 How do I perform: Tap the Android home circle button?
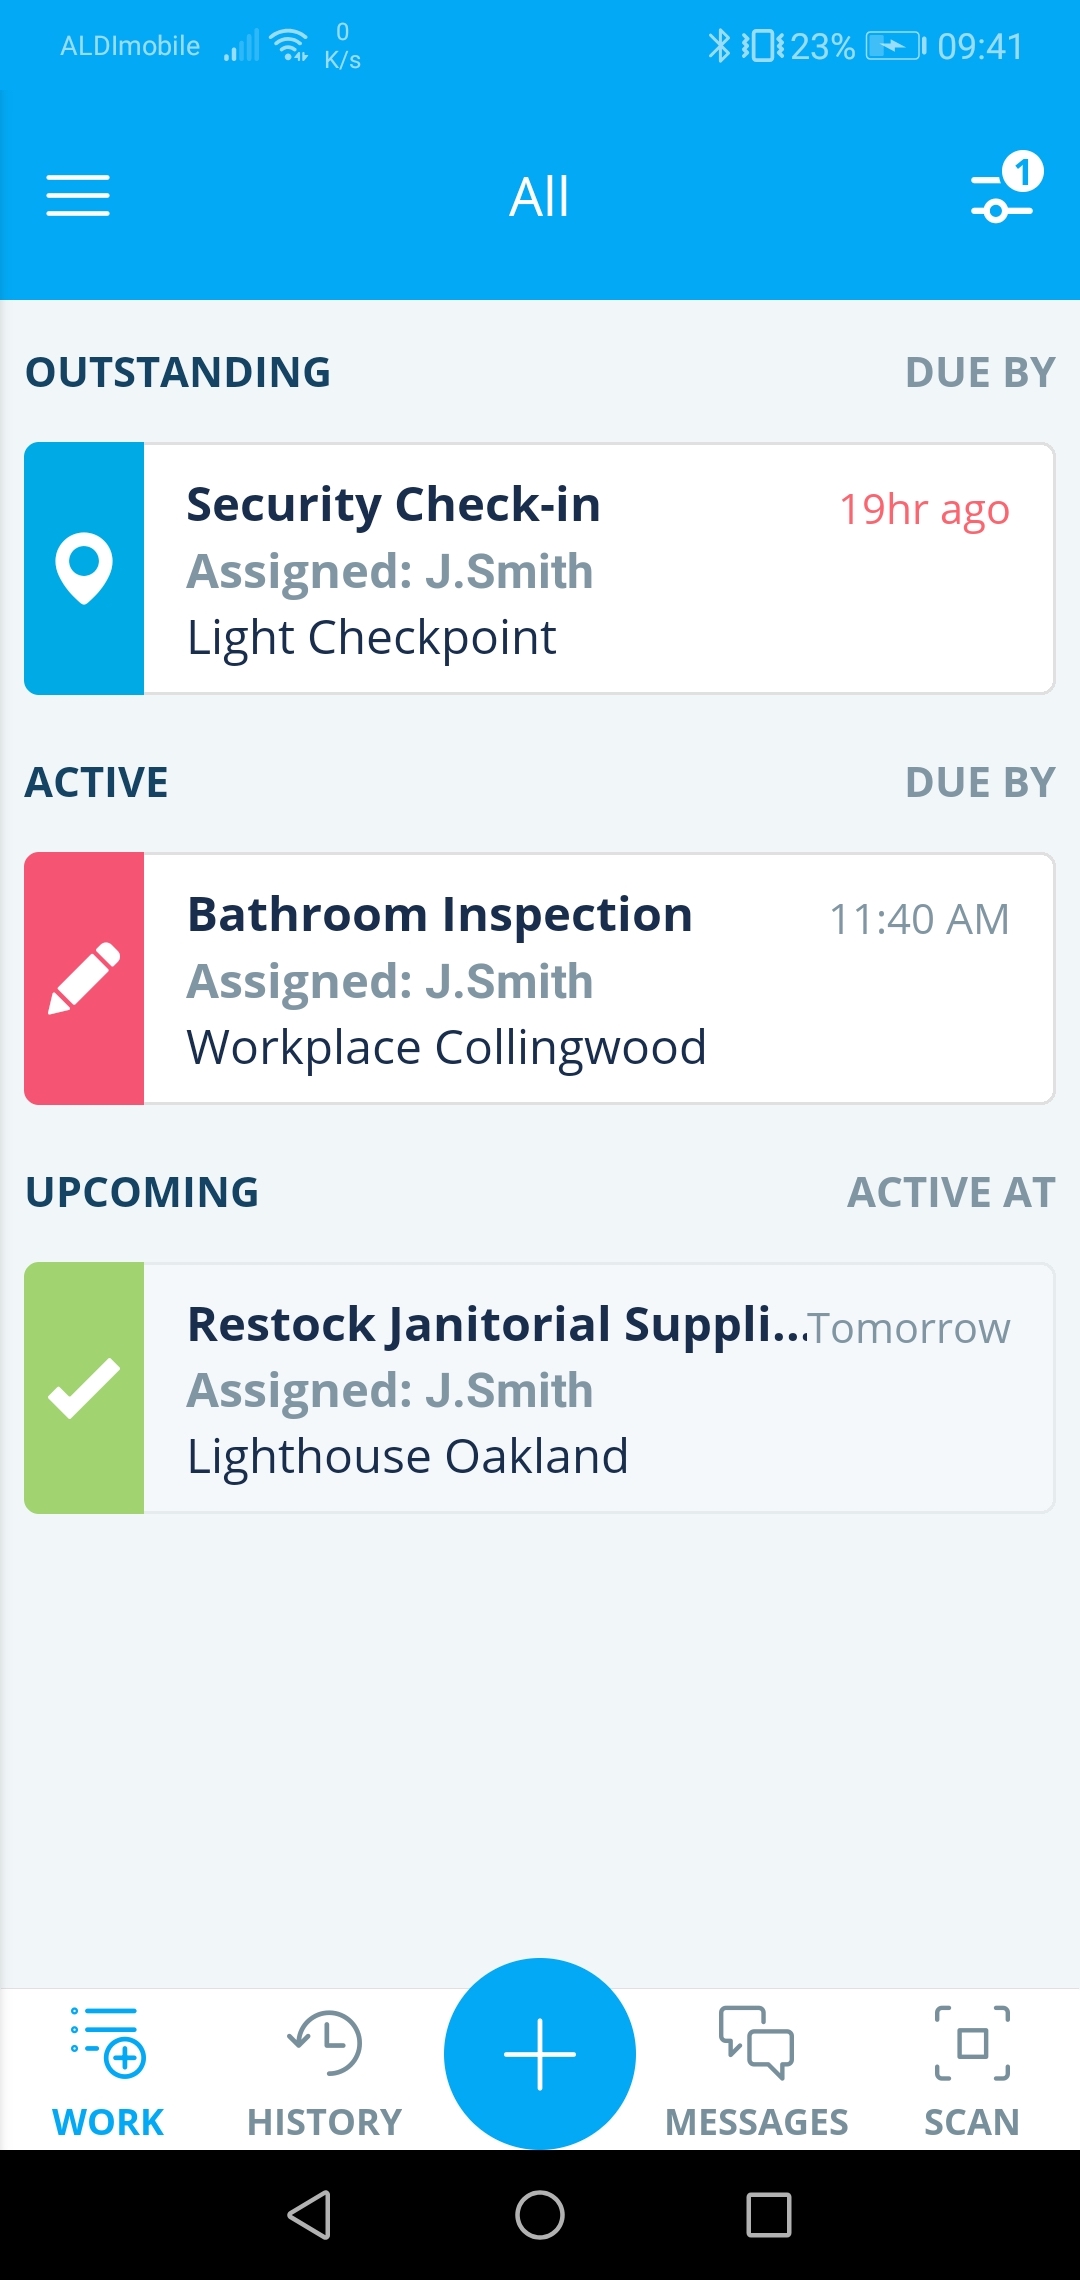click(x=540, y=2215)
